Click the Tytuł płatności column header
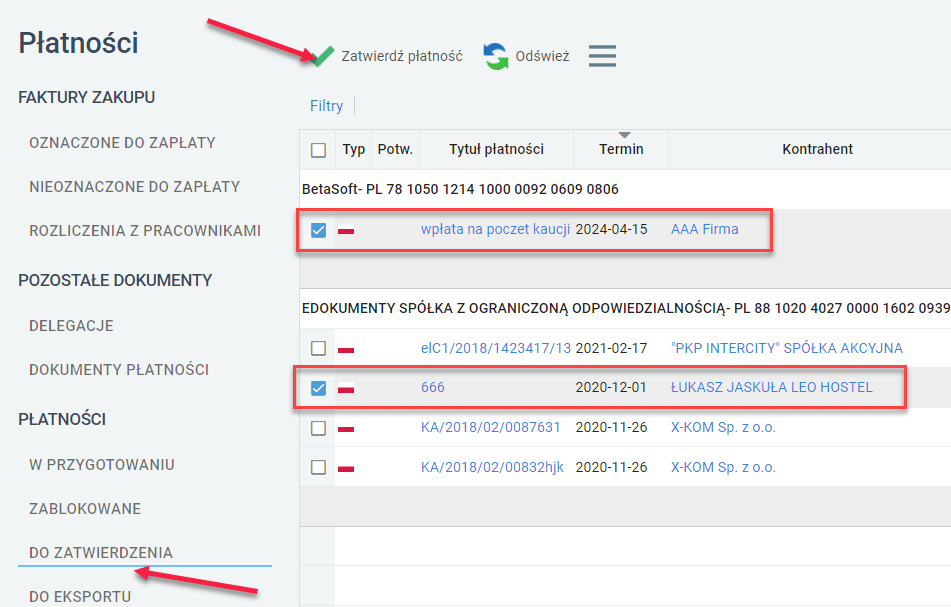951x607 pixels. [x=496, y=149]
